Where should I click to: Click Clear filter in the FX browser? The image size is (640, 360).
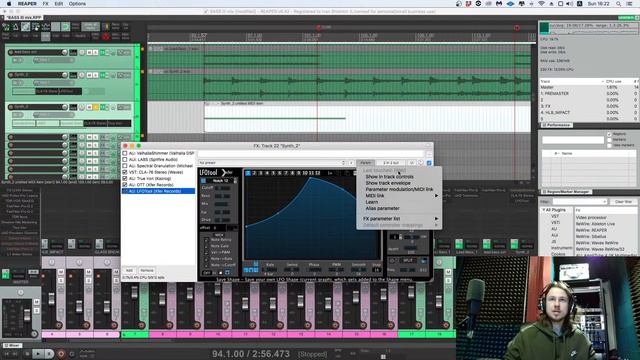tap(623, 202)
